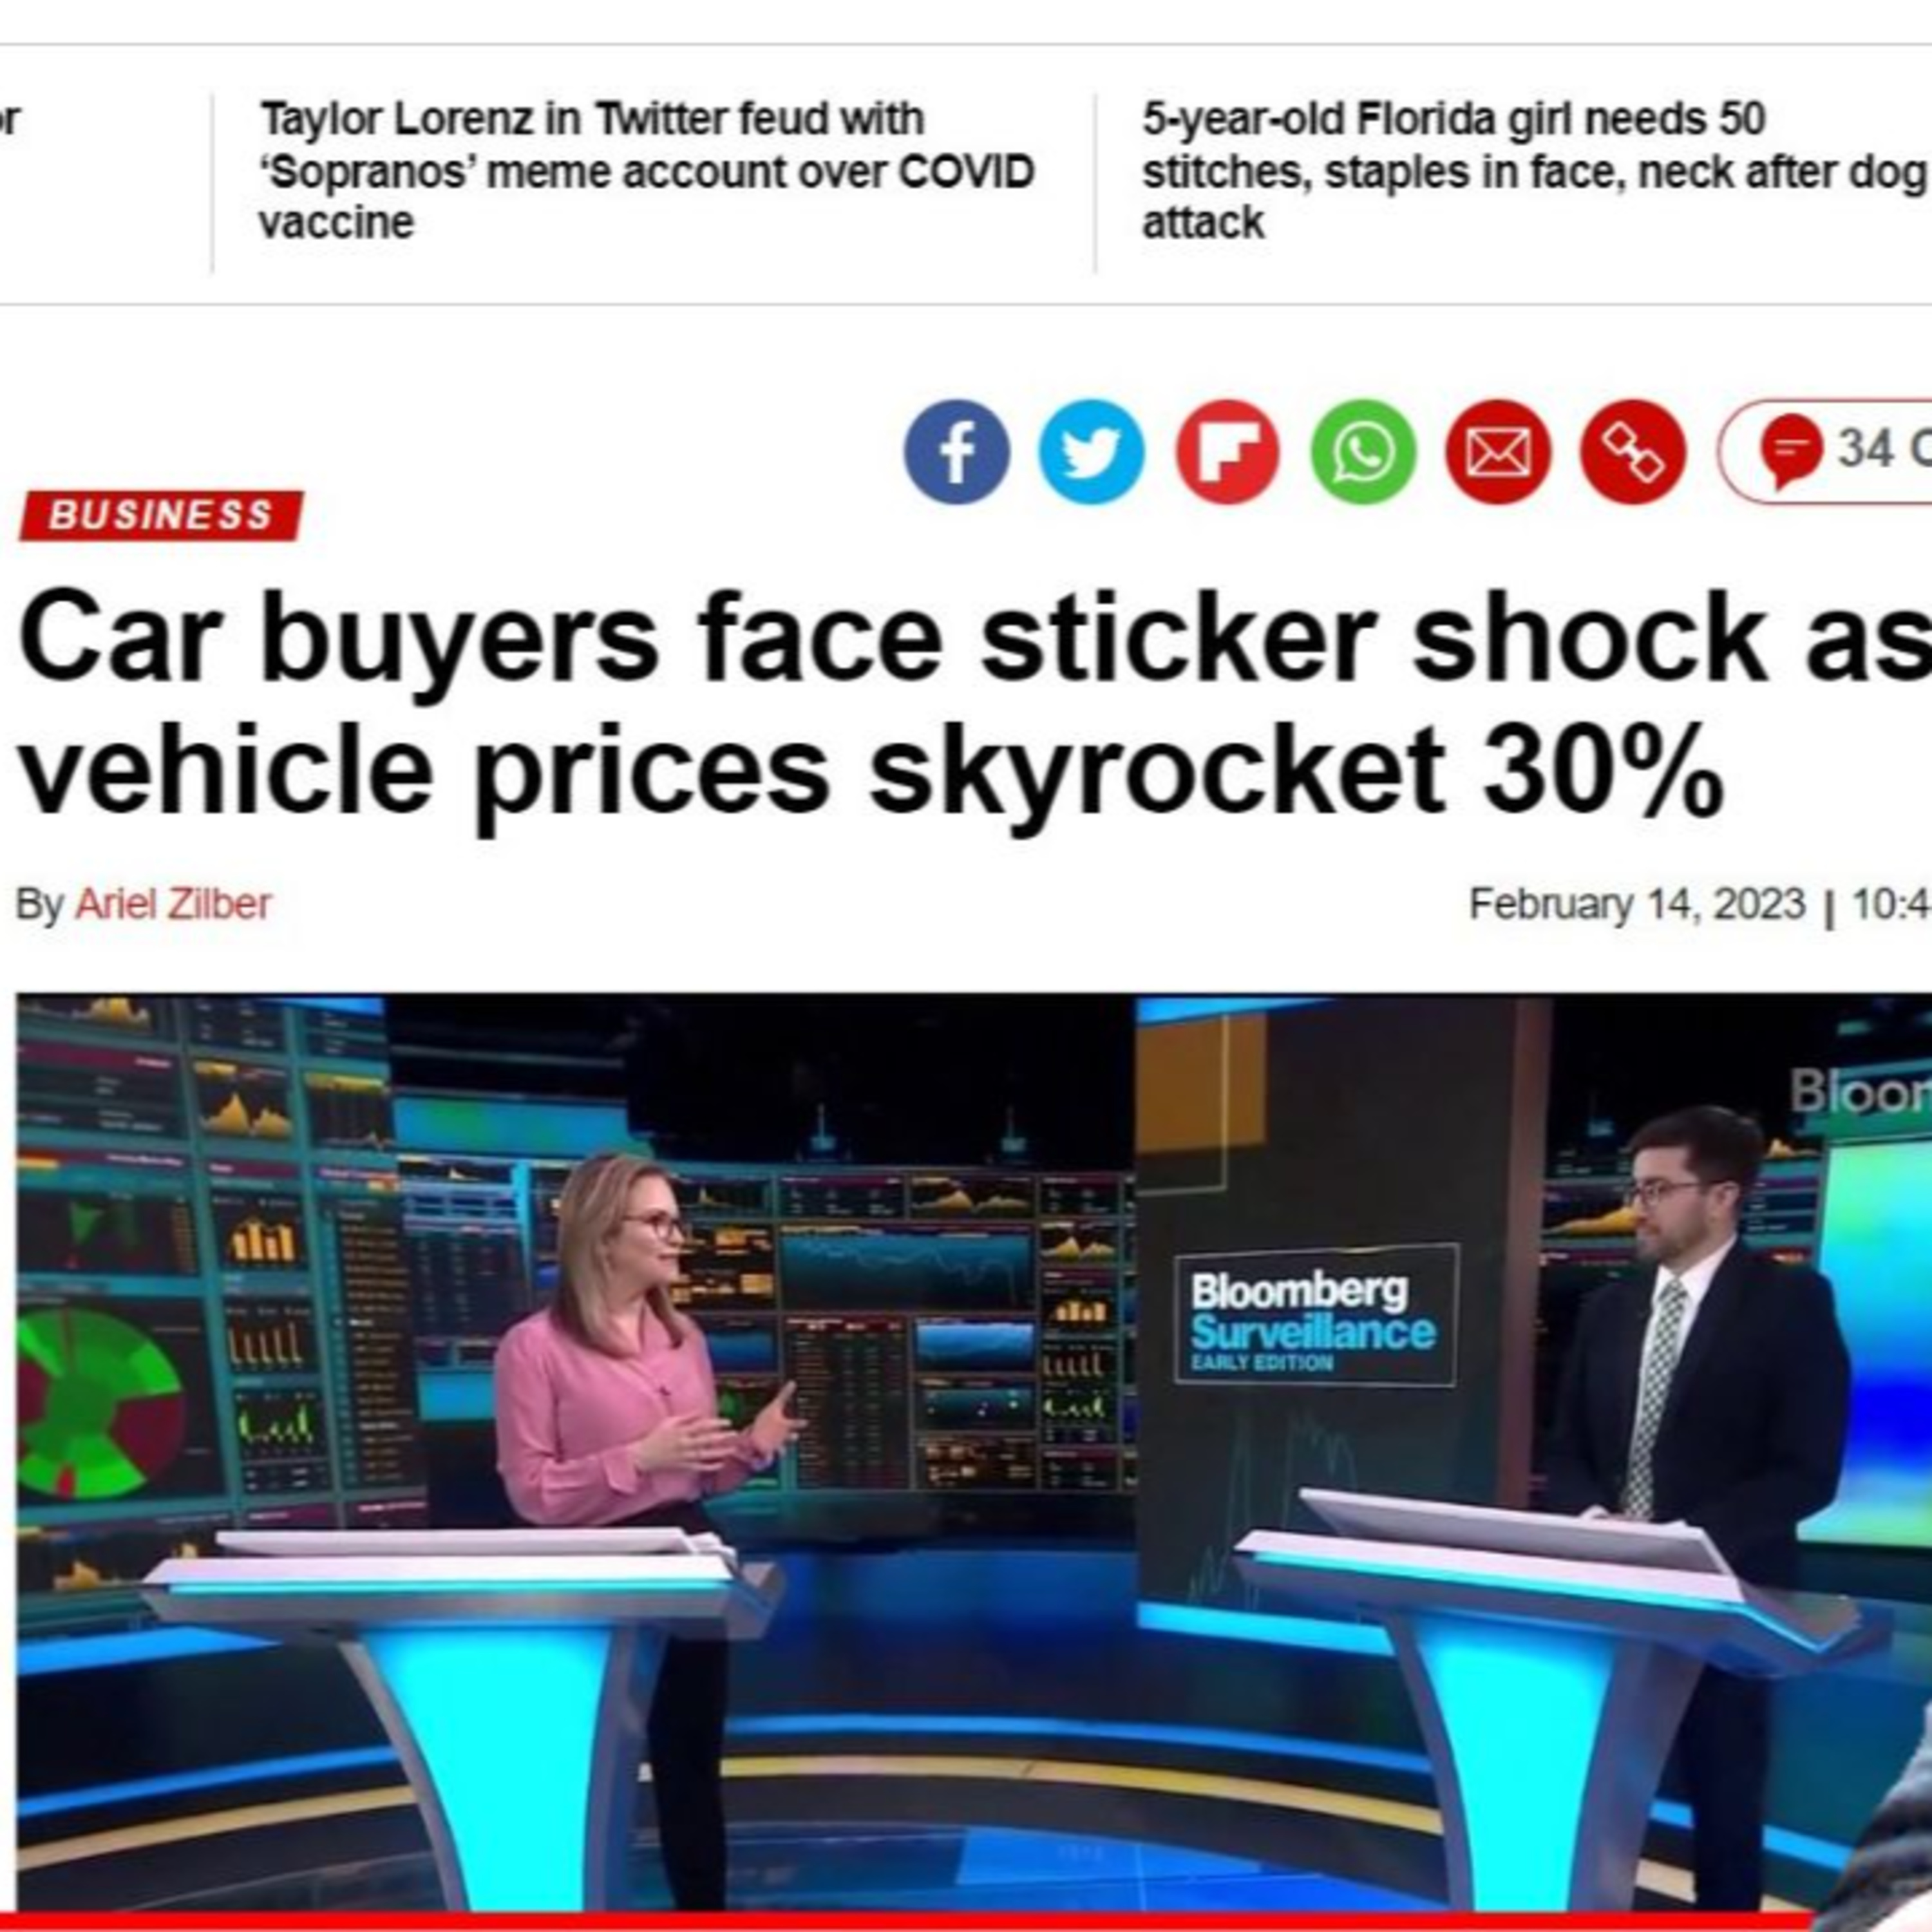The height and width of the screenshot is (1932, 1932).
Task: Click the February 14, 2023 date
Action: tap(1637, 904)
